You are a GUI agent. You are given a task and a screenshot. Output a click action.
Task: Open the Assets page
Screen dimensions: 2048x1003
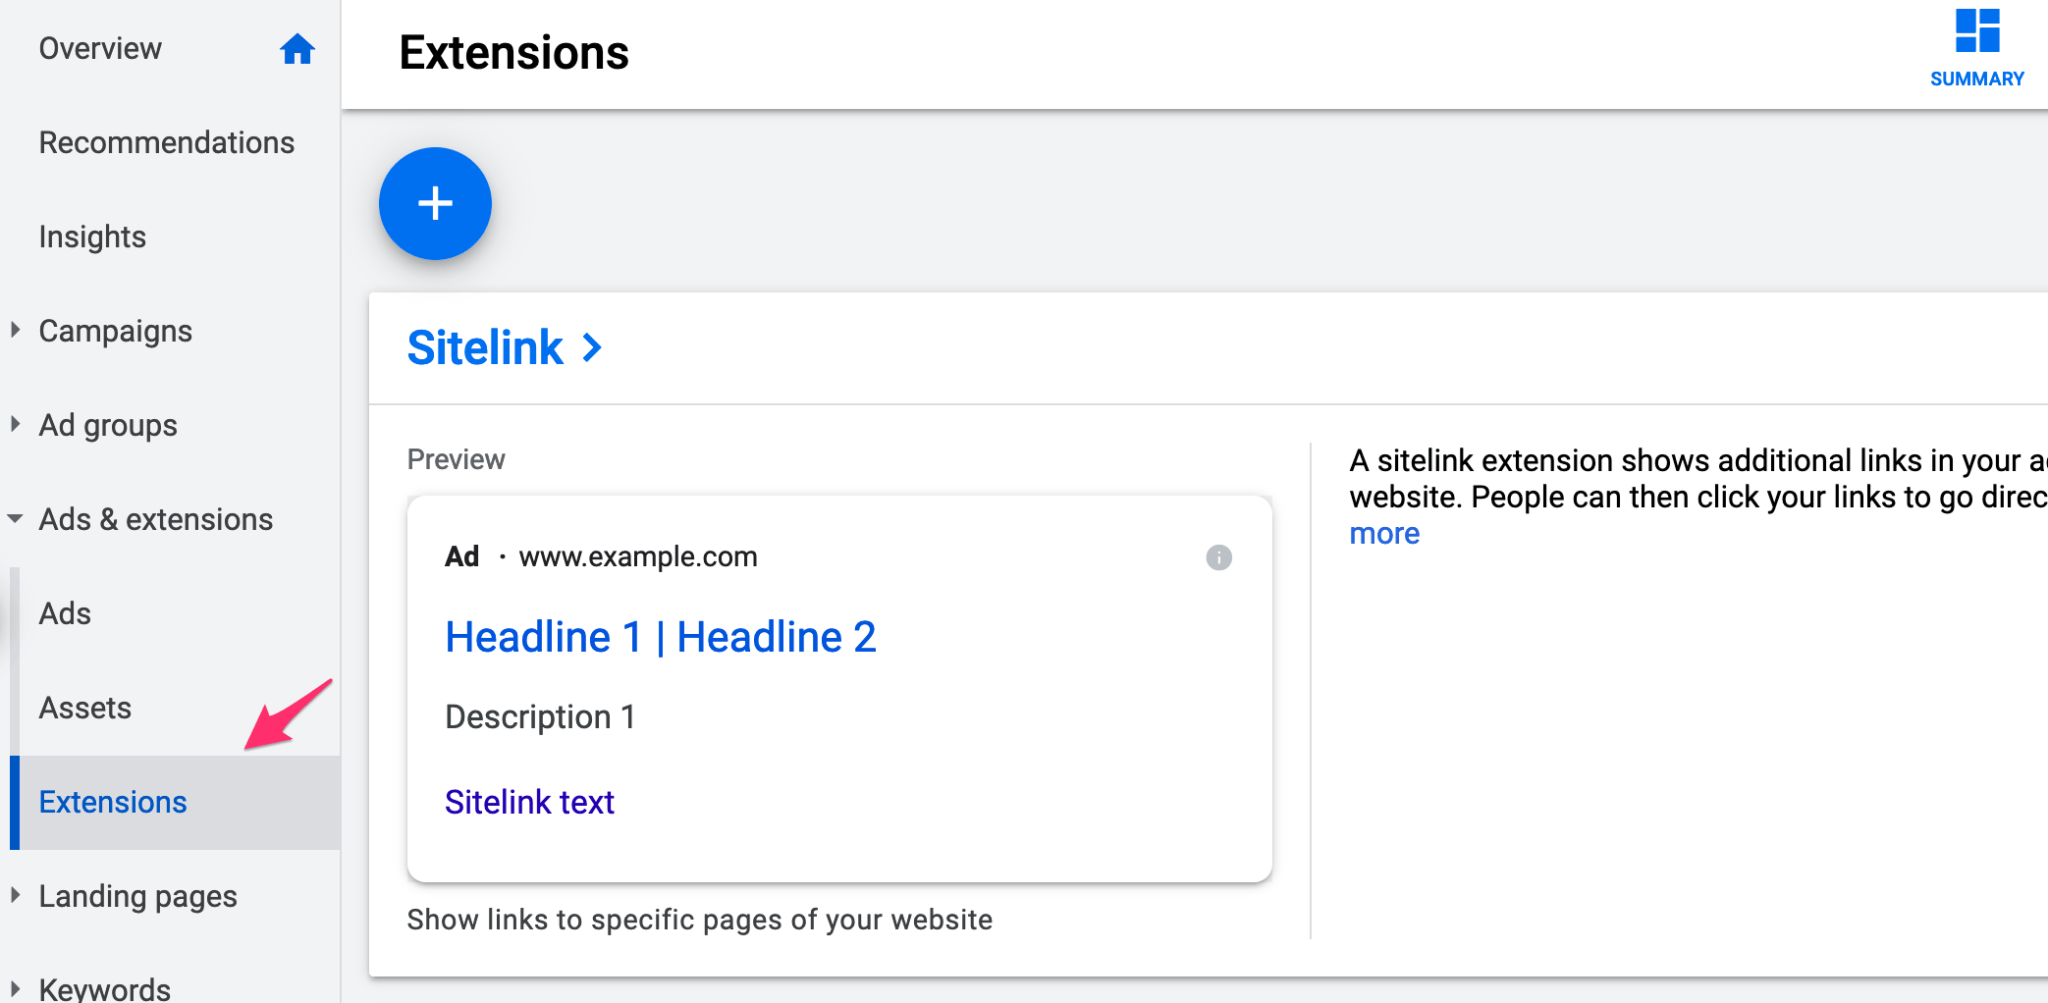pyautogui.click(x=85, y=707)
